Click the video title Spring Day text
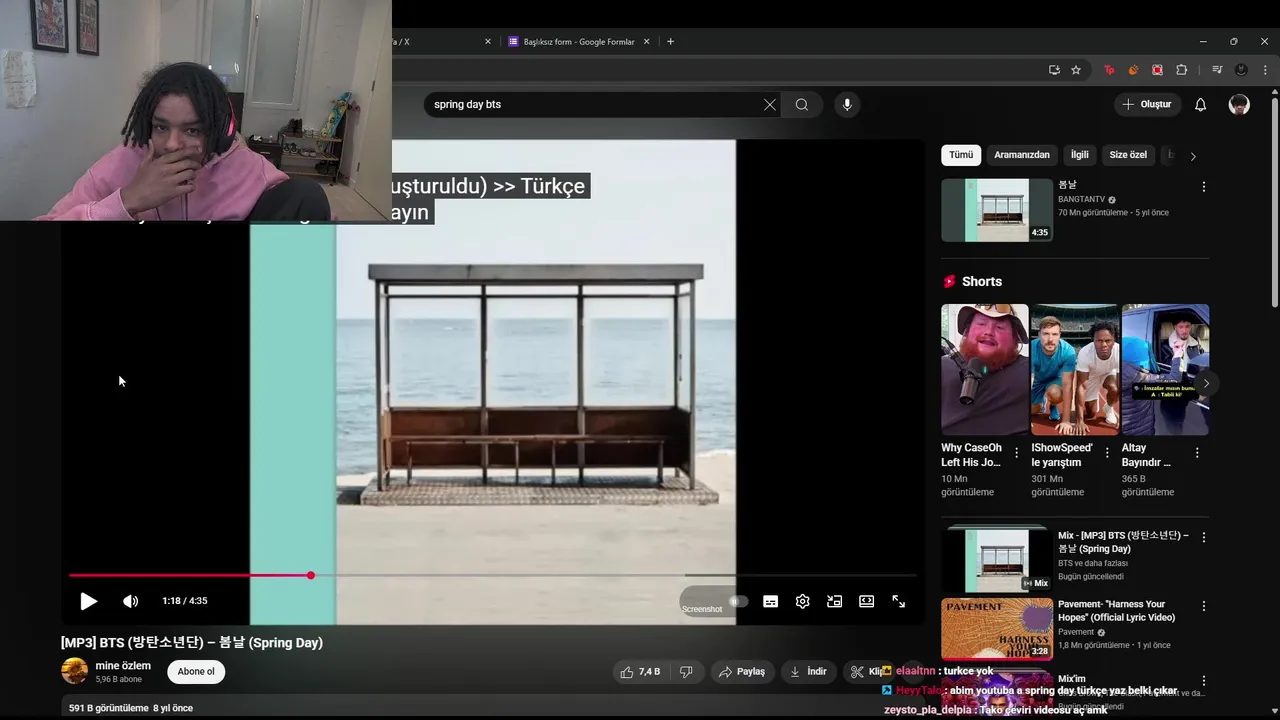Viewport: 1280px width, 720px height. coord(192,643)
